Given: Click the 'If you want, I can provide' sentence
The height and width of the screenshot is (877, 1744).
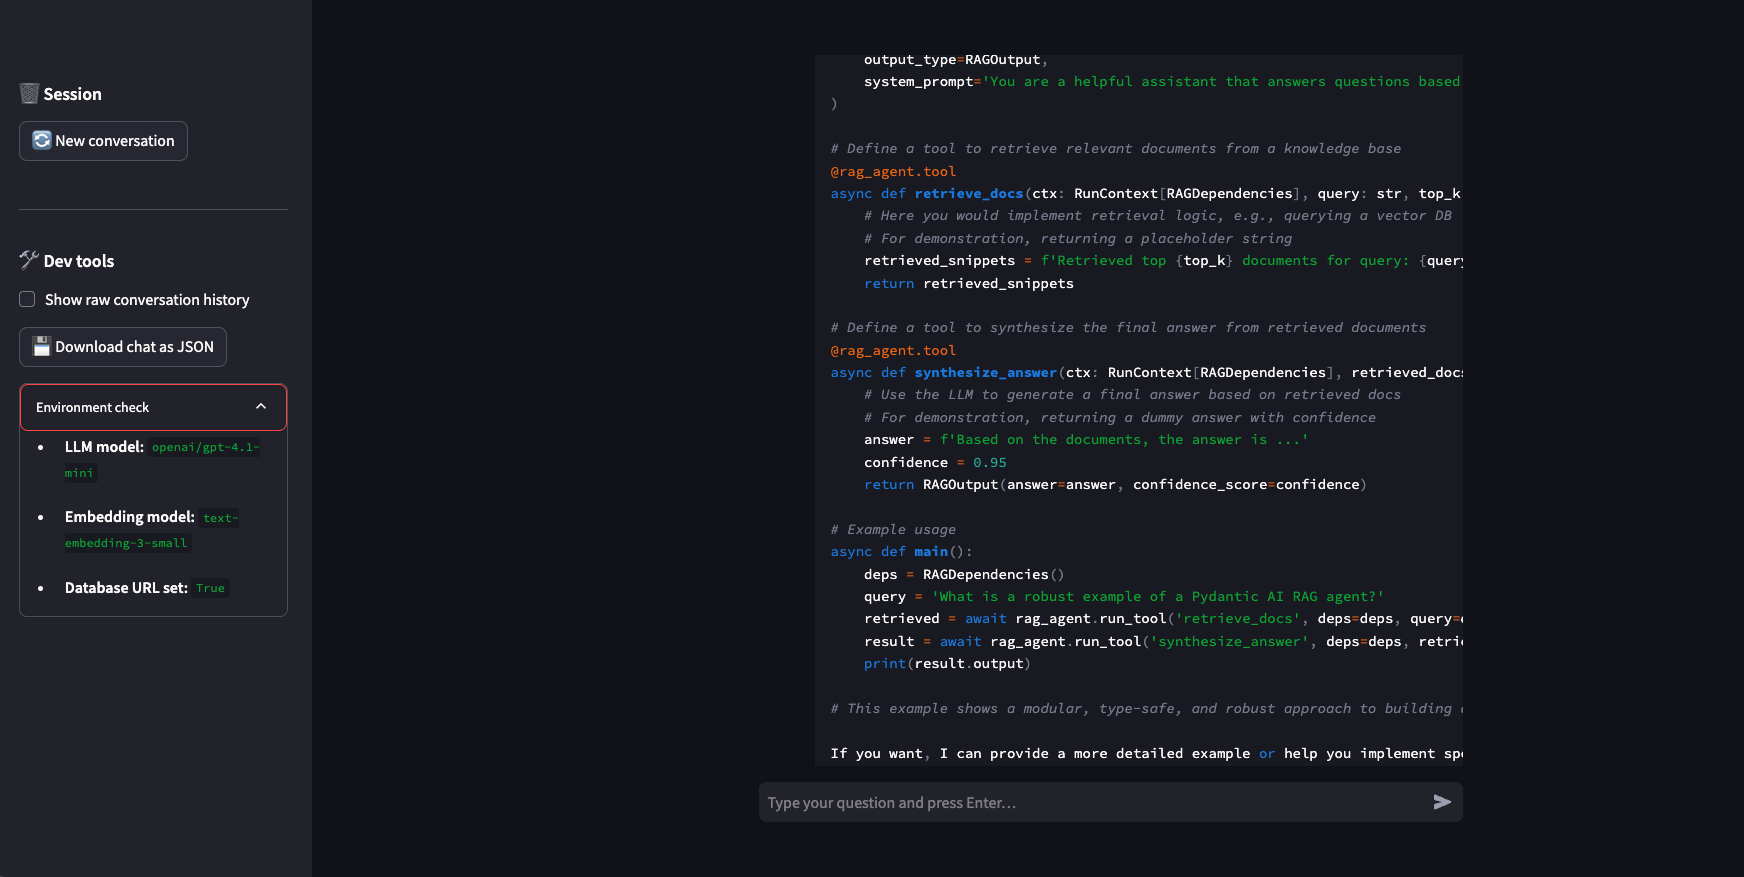Looking at the screenshot, I should click(x=1146, y=754).
